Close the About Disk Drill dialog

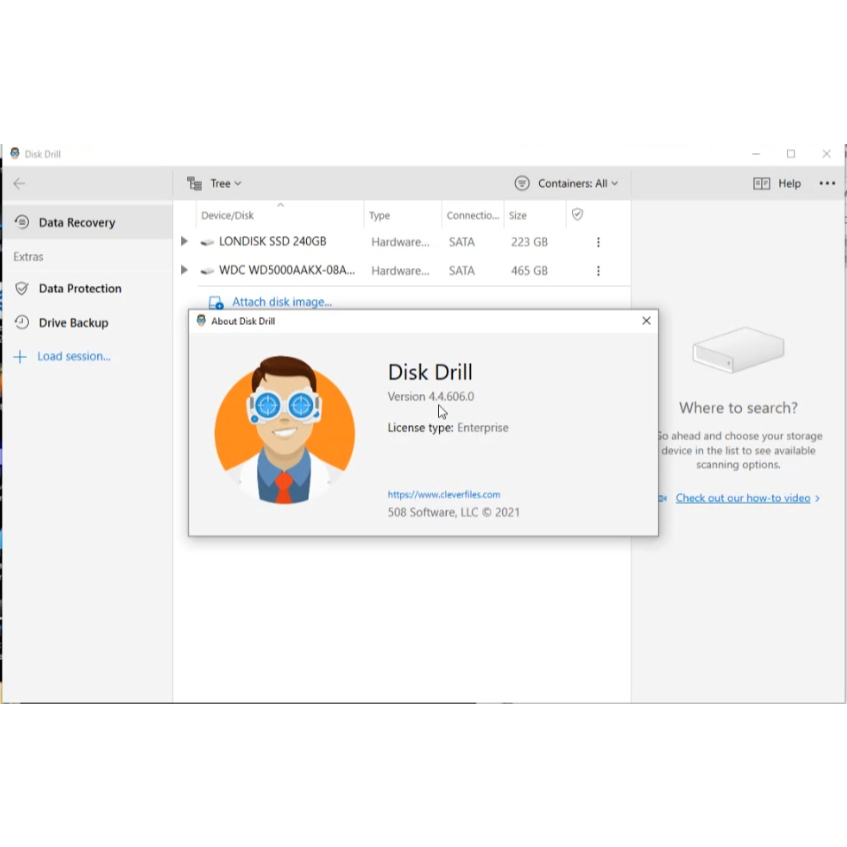pyautogui.click(x=646, y=321)
